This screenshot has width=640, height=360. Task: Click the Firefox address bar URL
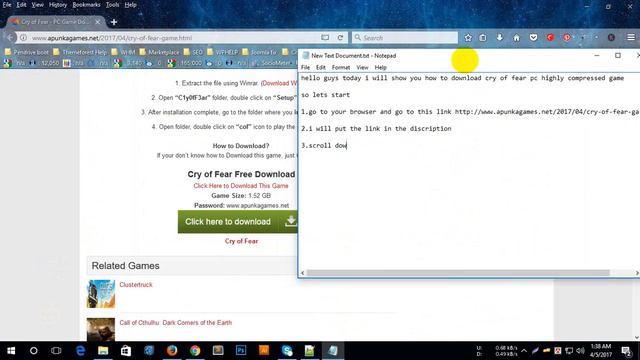pos(112,38)
